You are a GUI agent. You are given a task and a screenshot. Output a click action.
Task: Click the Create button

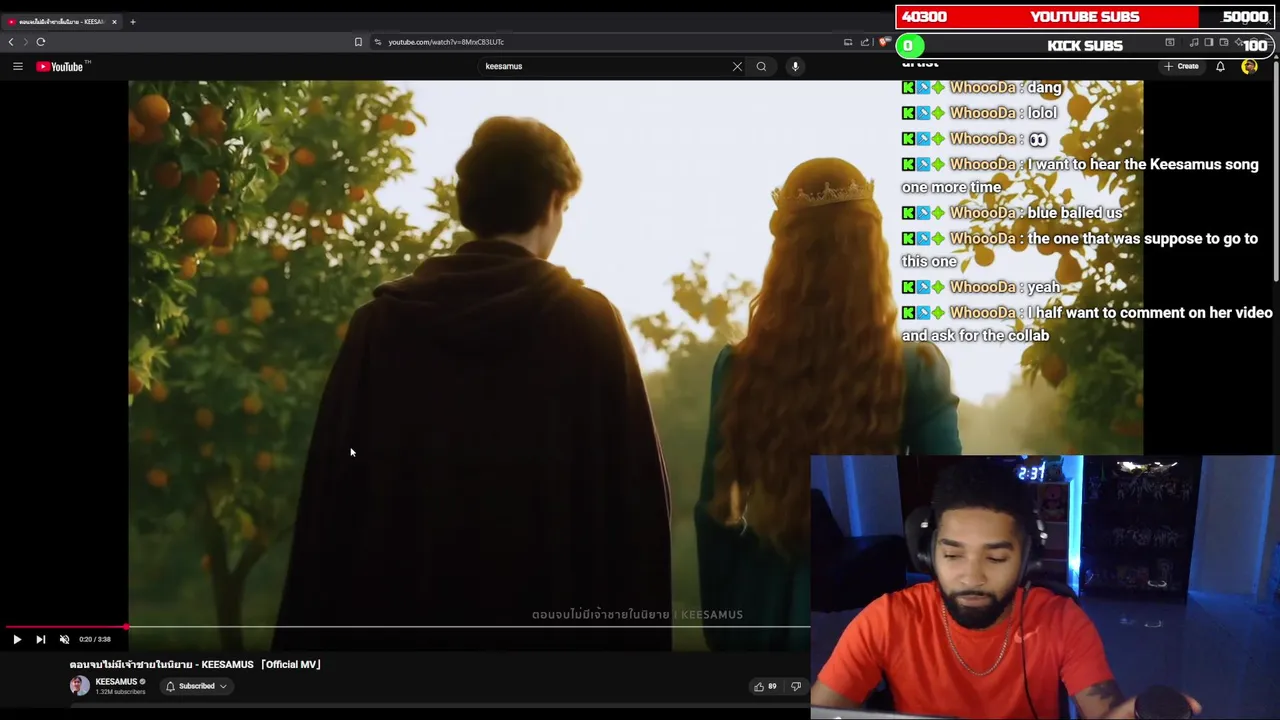click(1181, 66)
